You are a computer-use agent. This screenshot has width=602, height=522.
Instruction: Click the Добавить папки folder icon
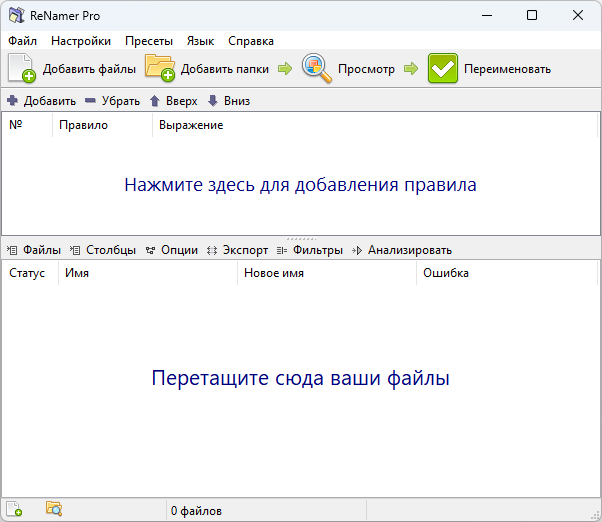coord(160,68)
